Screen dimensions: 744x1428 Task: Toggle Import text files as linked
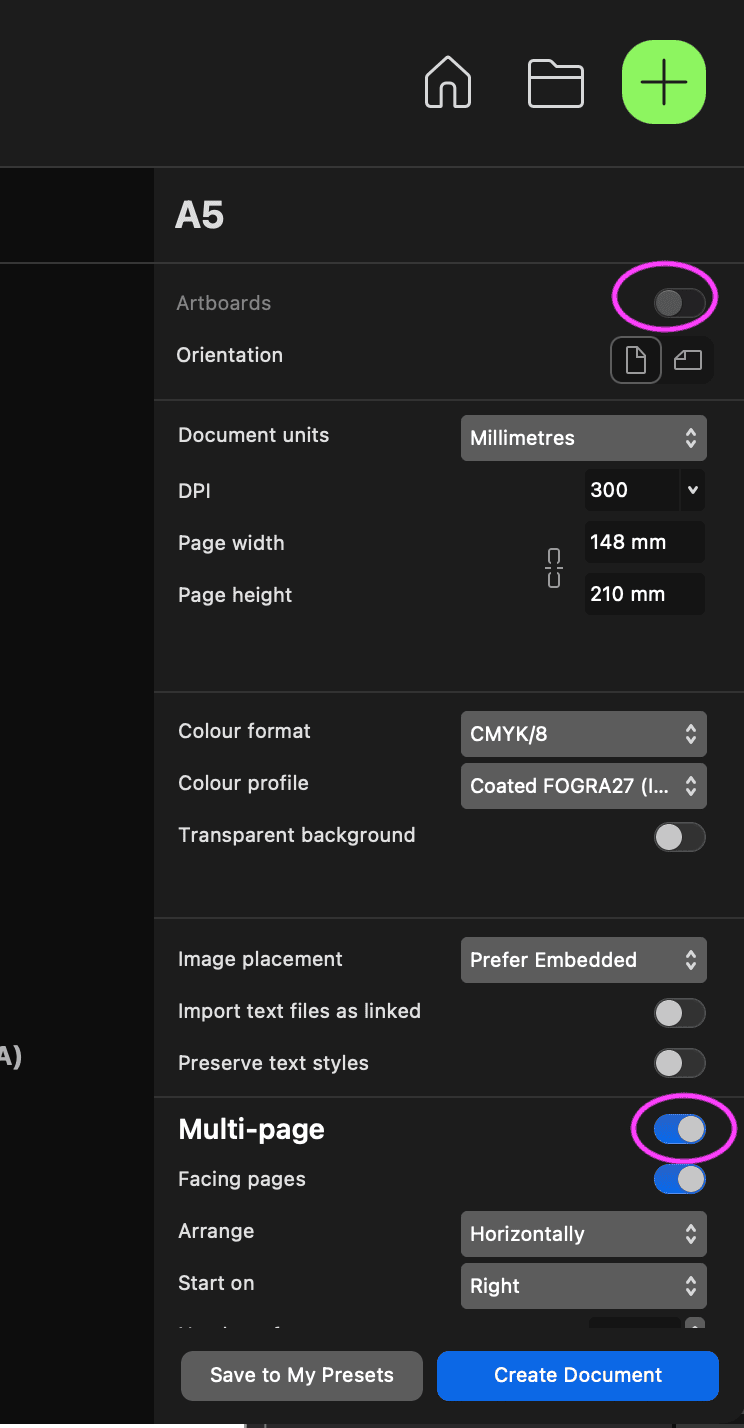pos(680,1012)
